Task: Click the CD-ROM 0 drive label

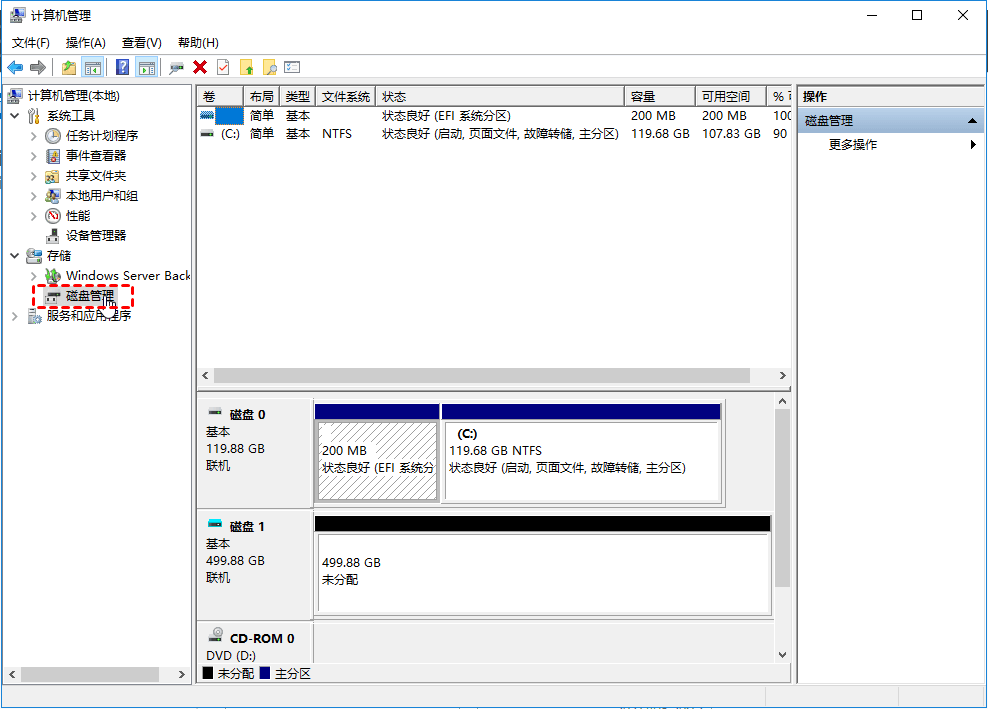Action: (262, 638)
